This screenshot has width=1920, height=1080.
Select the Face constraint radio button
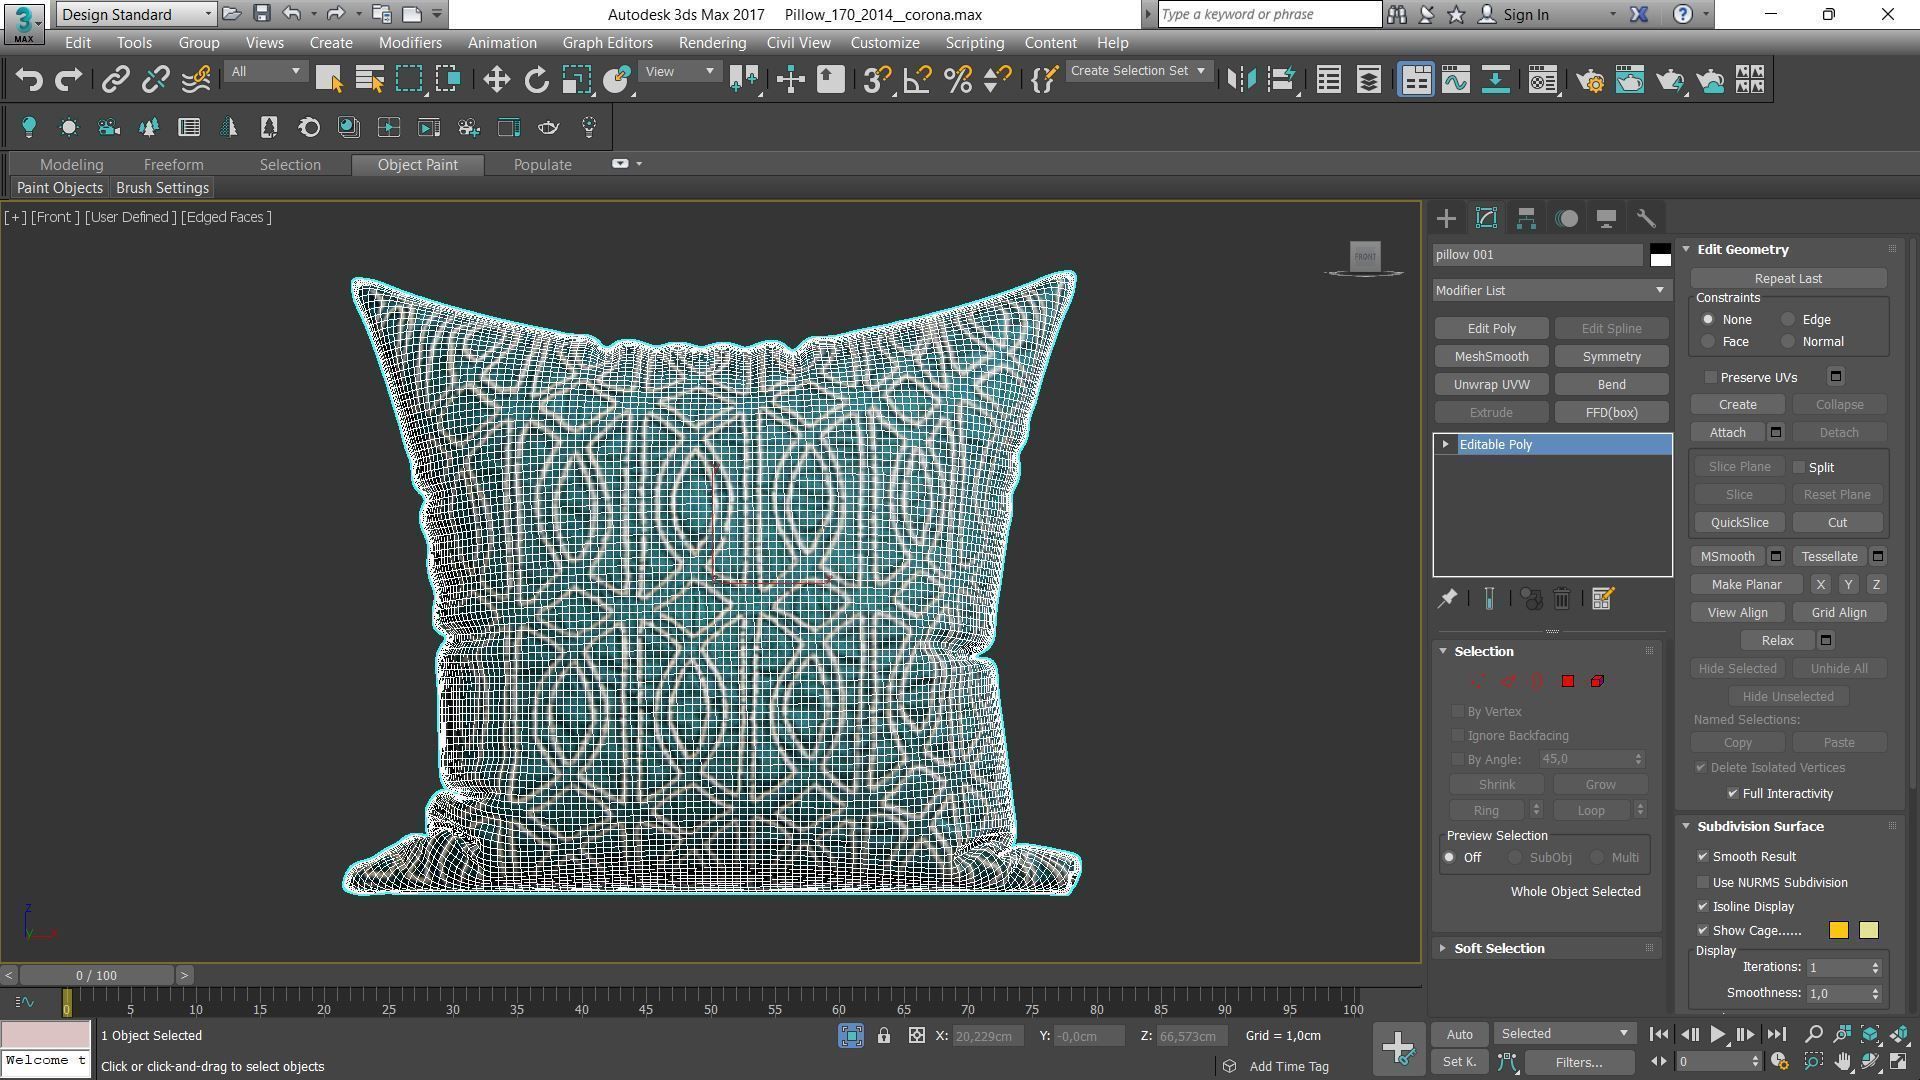(x=1708, y=342)
